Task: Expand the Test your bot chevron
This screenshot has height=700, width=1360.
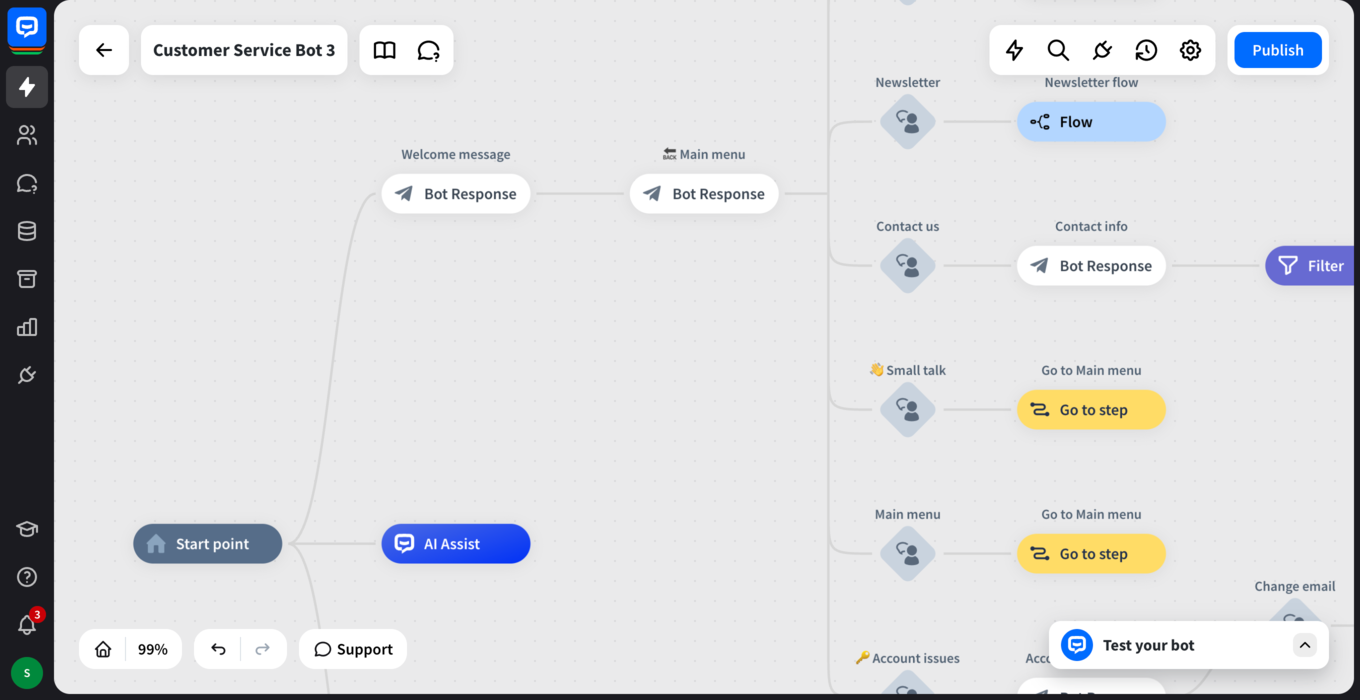Action: click(1305, 645)
